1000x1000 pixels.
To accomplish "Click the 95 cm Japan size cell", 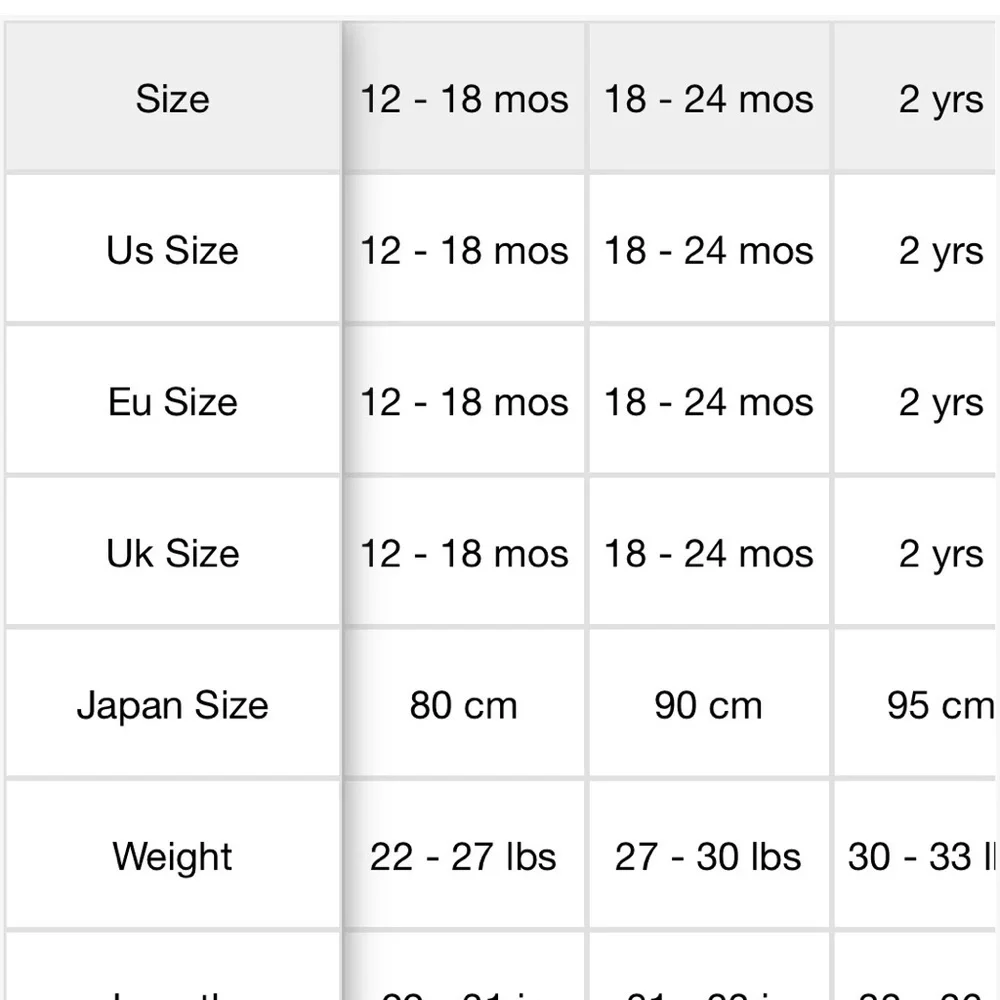I will (916, 704).
